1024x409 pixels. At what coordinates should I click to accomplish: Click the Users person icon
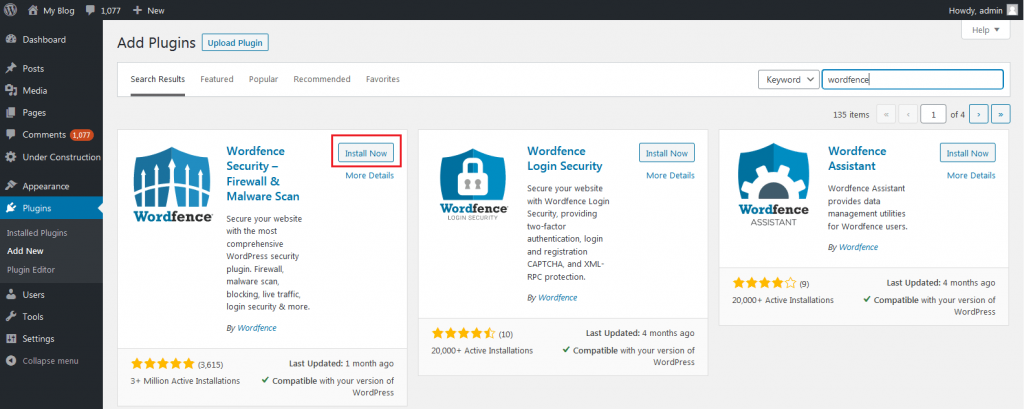coord(10,295)
